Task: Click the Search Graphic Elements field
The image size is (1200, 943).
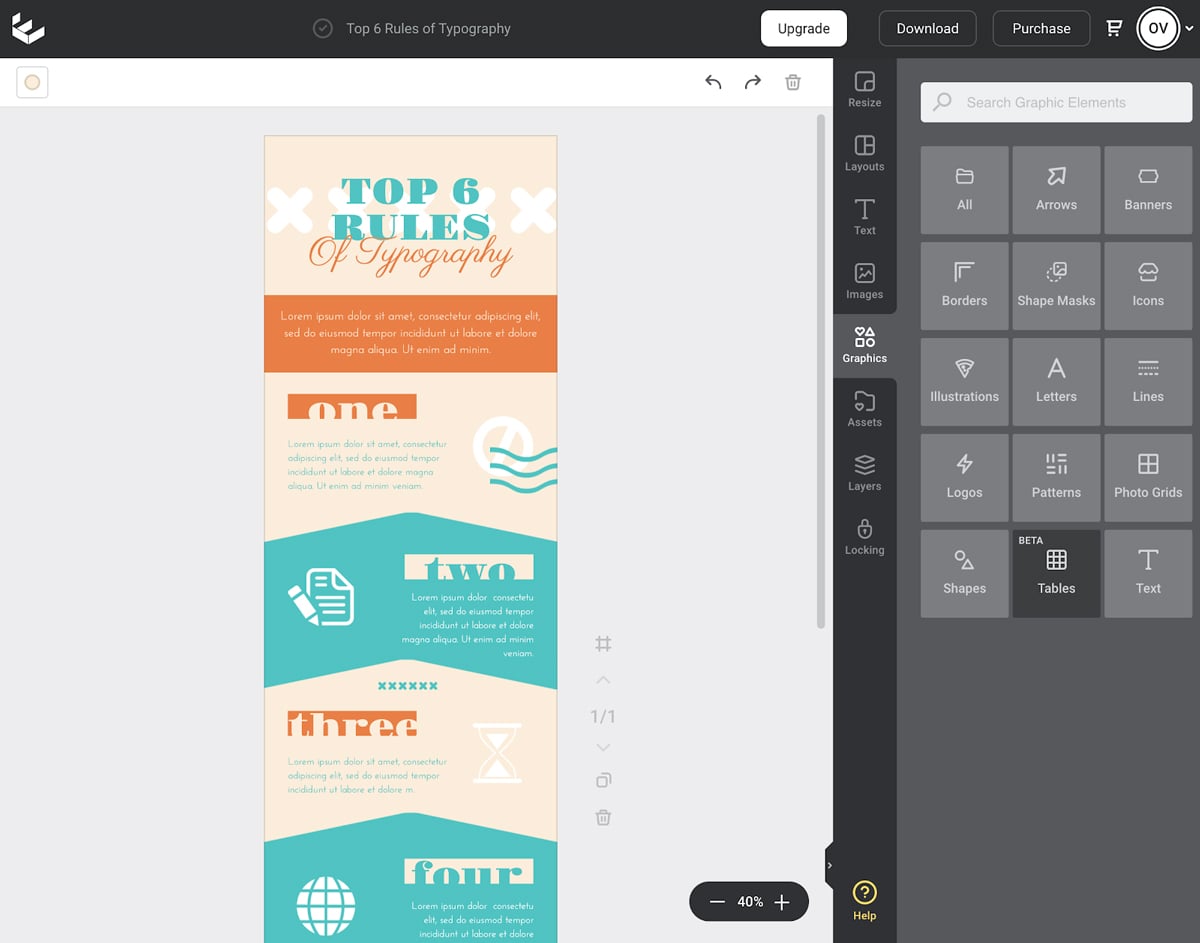Action: (1056, 102)
